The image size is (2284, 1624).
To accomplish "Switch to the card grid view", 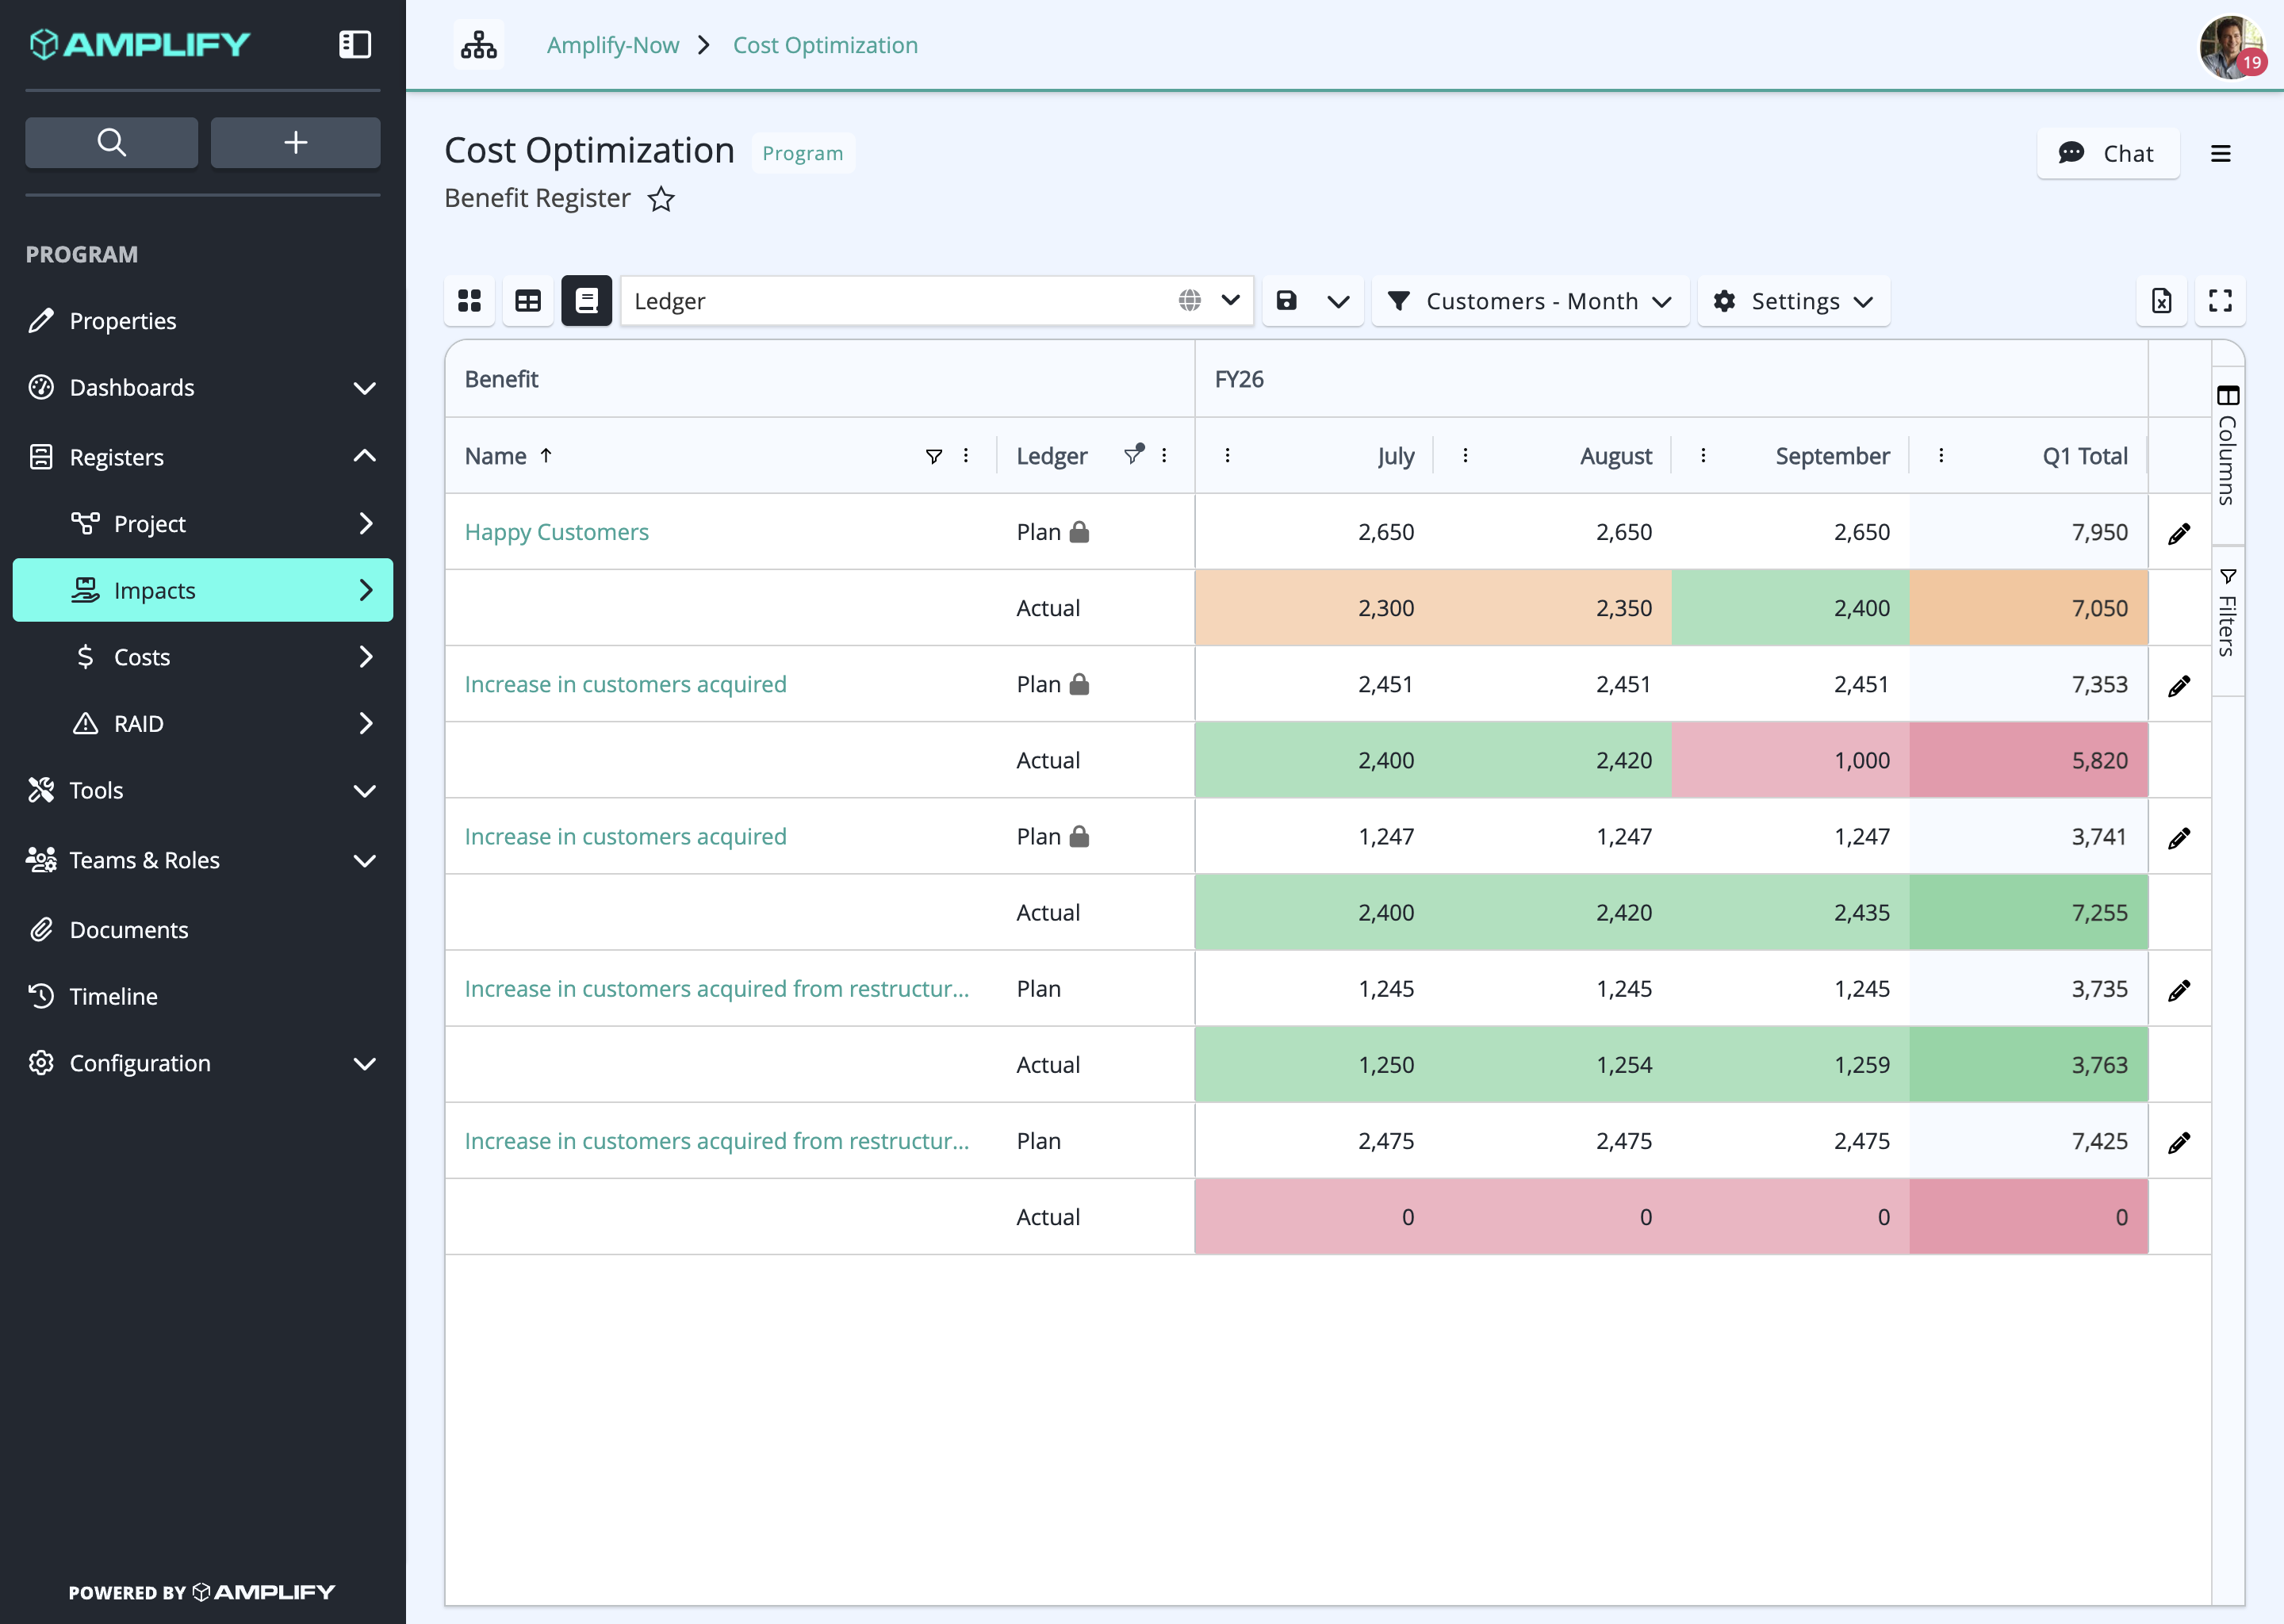I will click(x=469, y=301).
